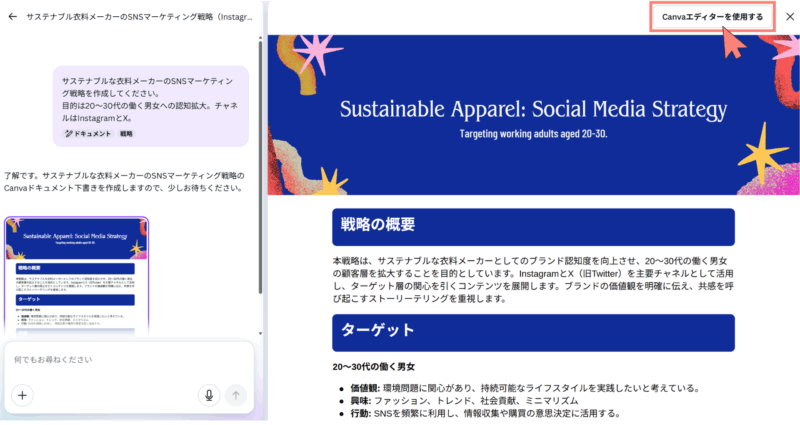Click the Sustainable Apparel banner title
The width and height of the screenshot is (800, 425).
click(533, 108)
